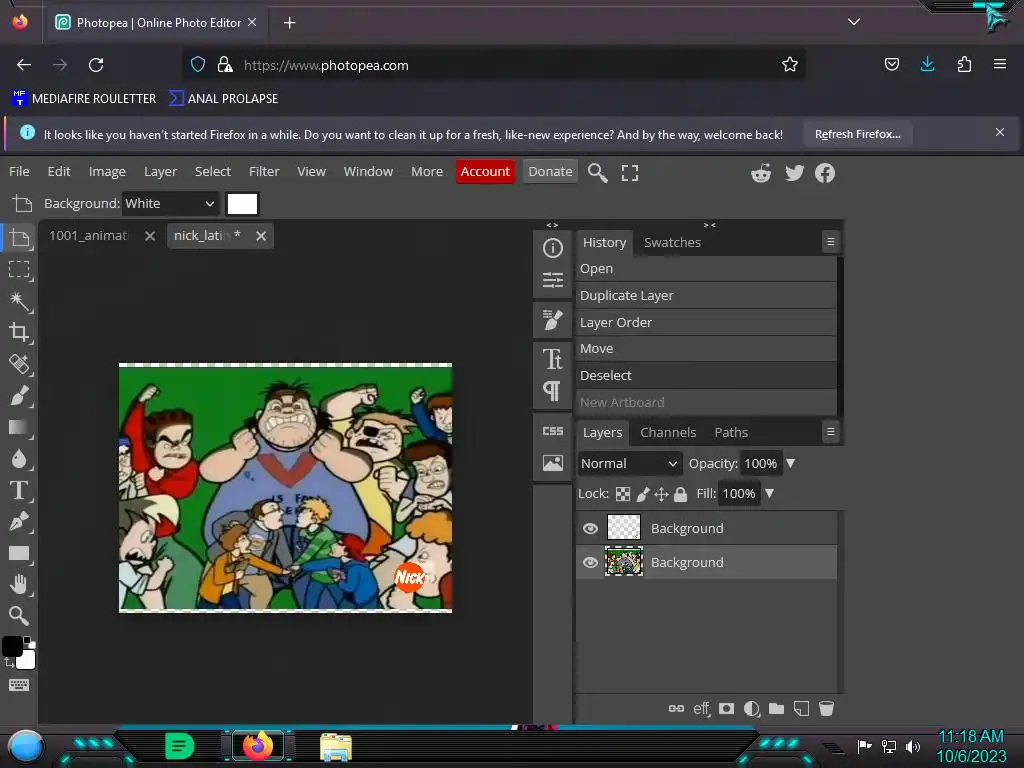The image size is (1024, 768).
Task: Select the Rectangle shape tool
Action: pos(19,554)
